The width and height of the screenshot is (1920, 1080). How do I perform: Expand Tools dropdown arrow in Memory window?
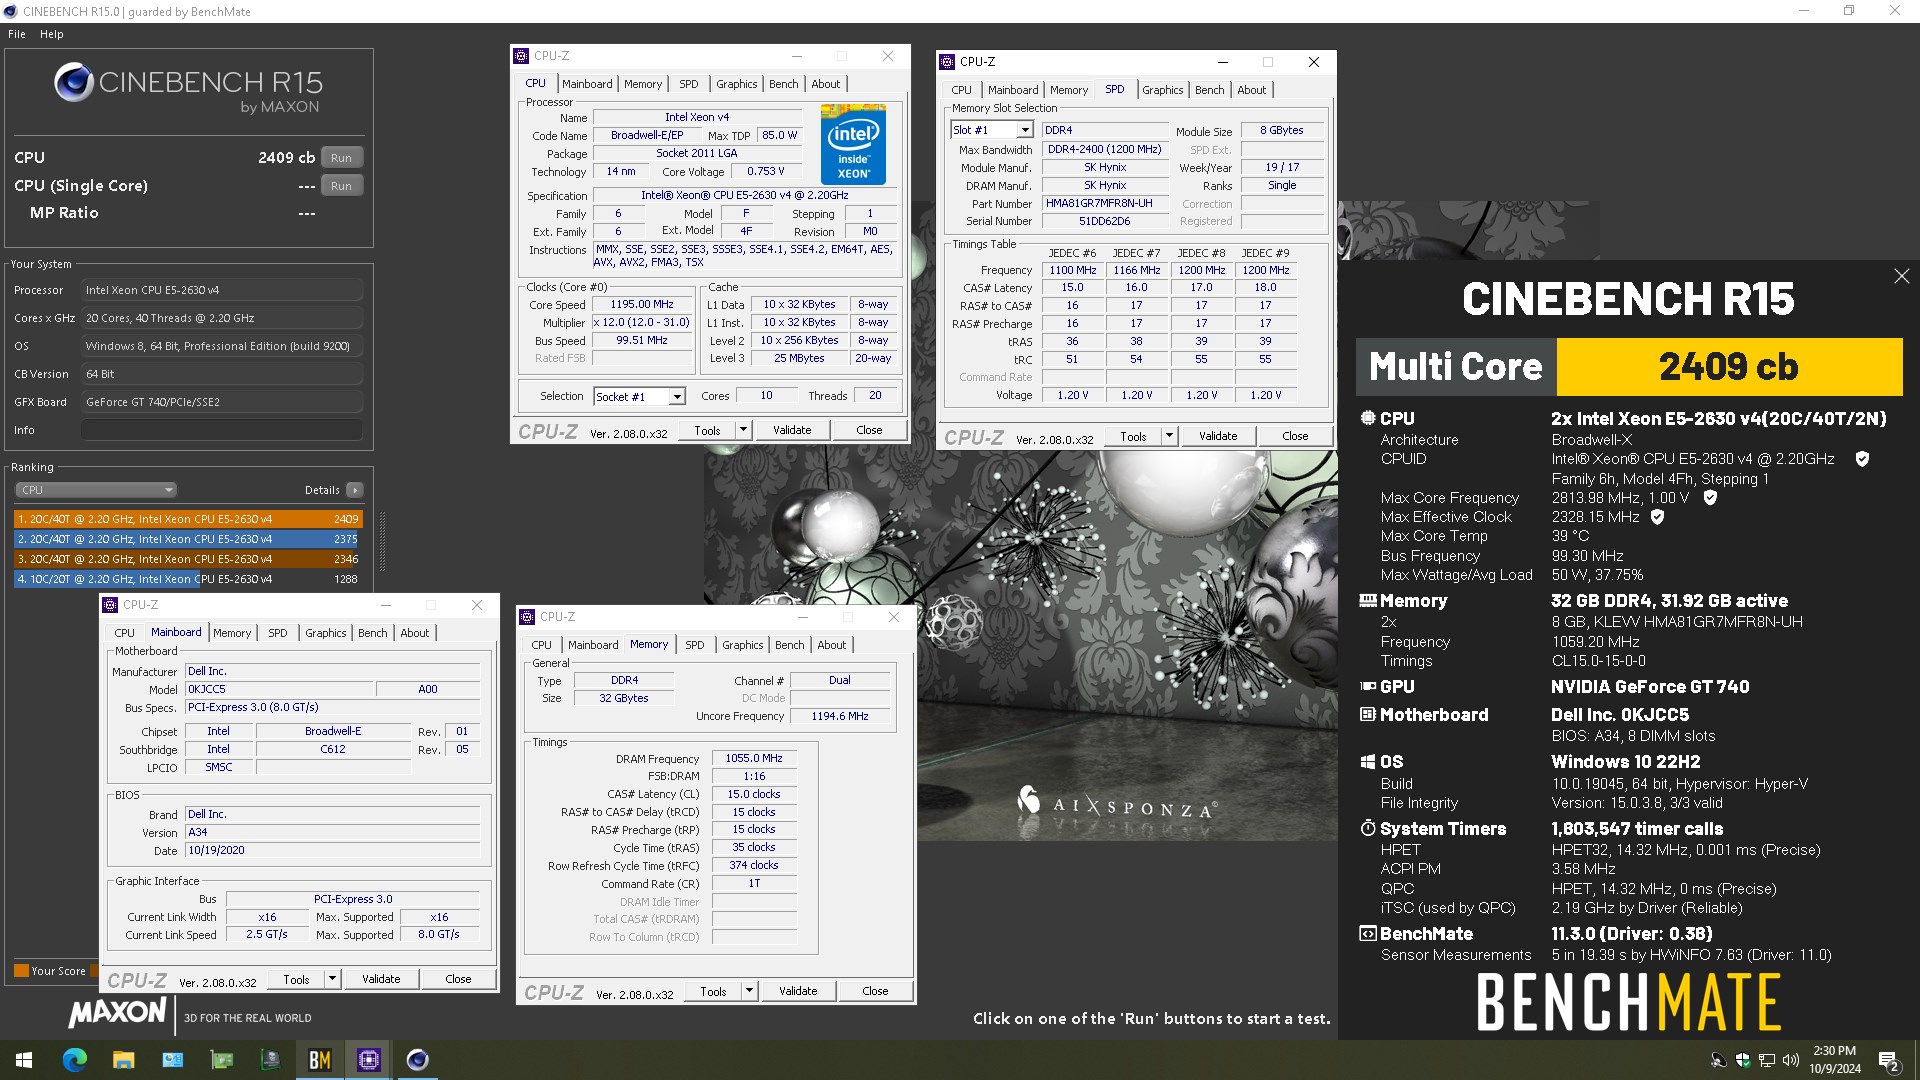tap(749, 991)
